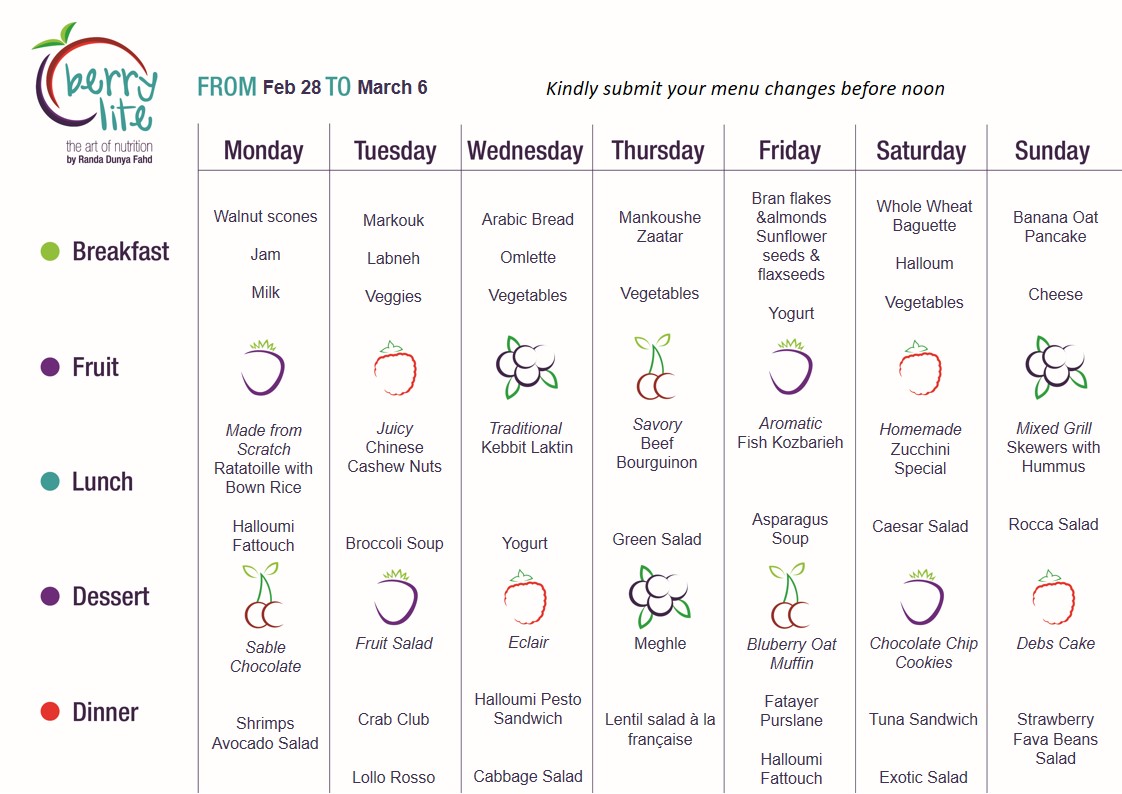
Task: Click the red Dinner bullet dot
Action: (50, 712)
